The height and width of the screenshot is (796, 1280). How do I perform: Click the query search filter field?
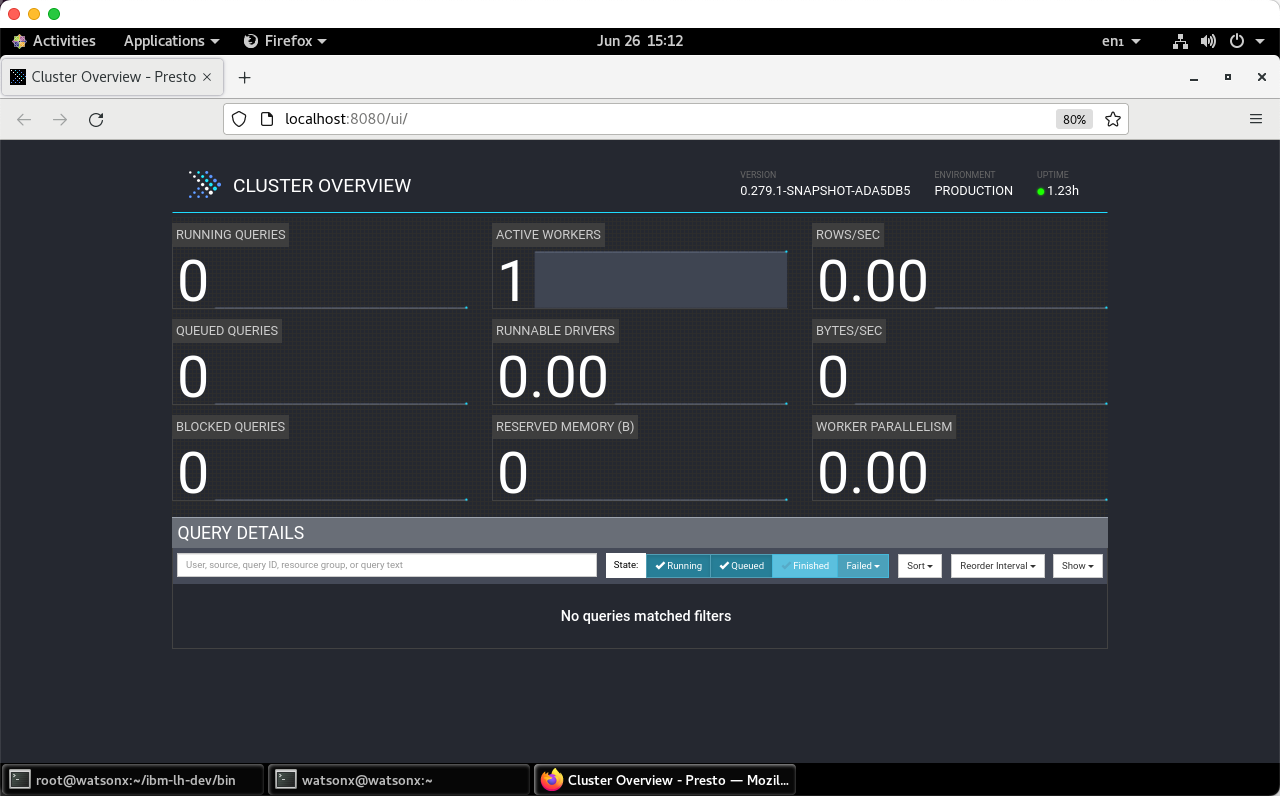coord(387,565)
